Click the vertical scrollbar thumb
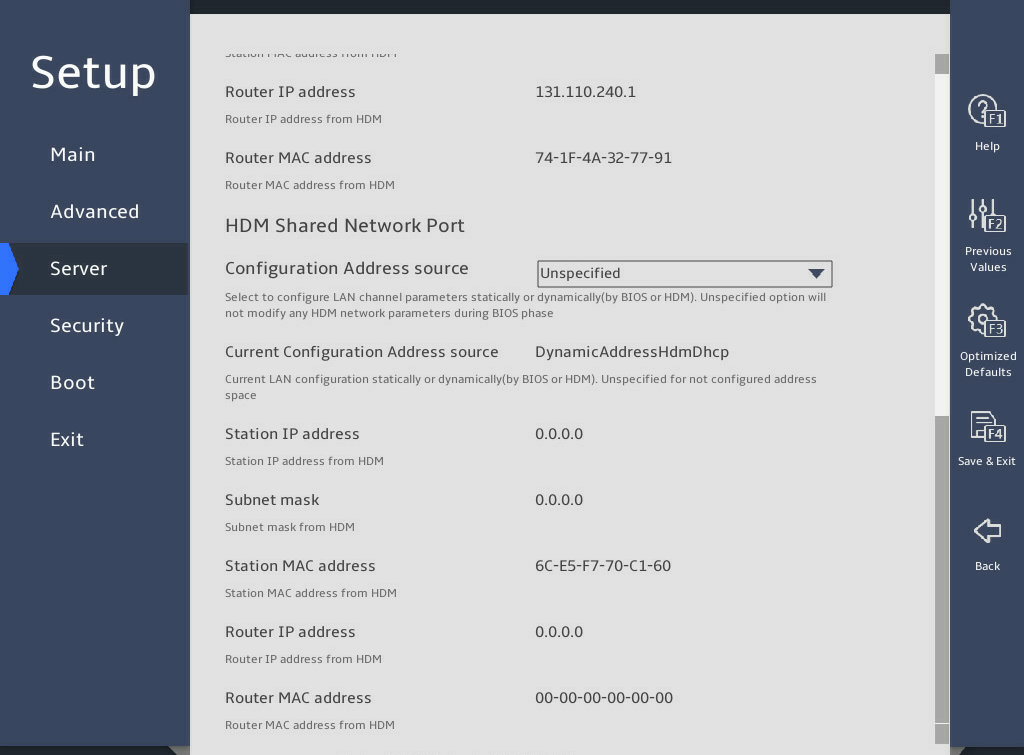This screenshot has height=755, width=1024. click(942, 568)
